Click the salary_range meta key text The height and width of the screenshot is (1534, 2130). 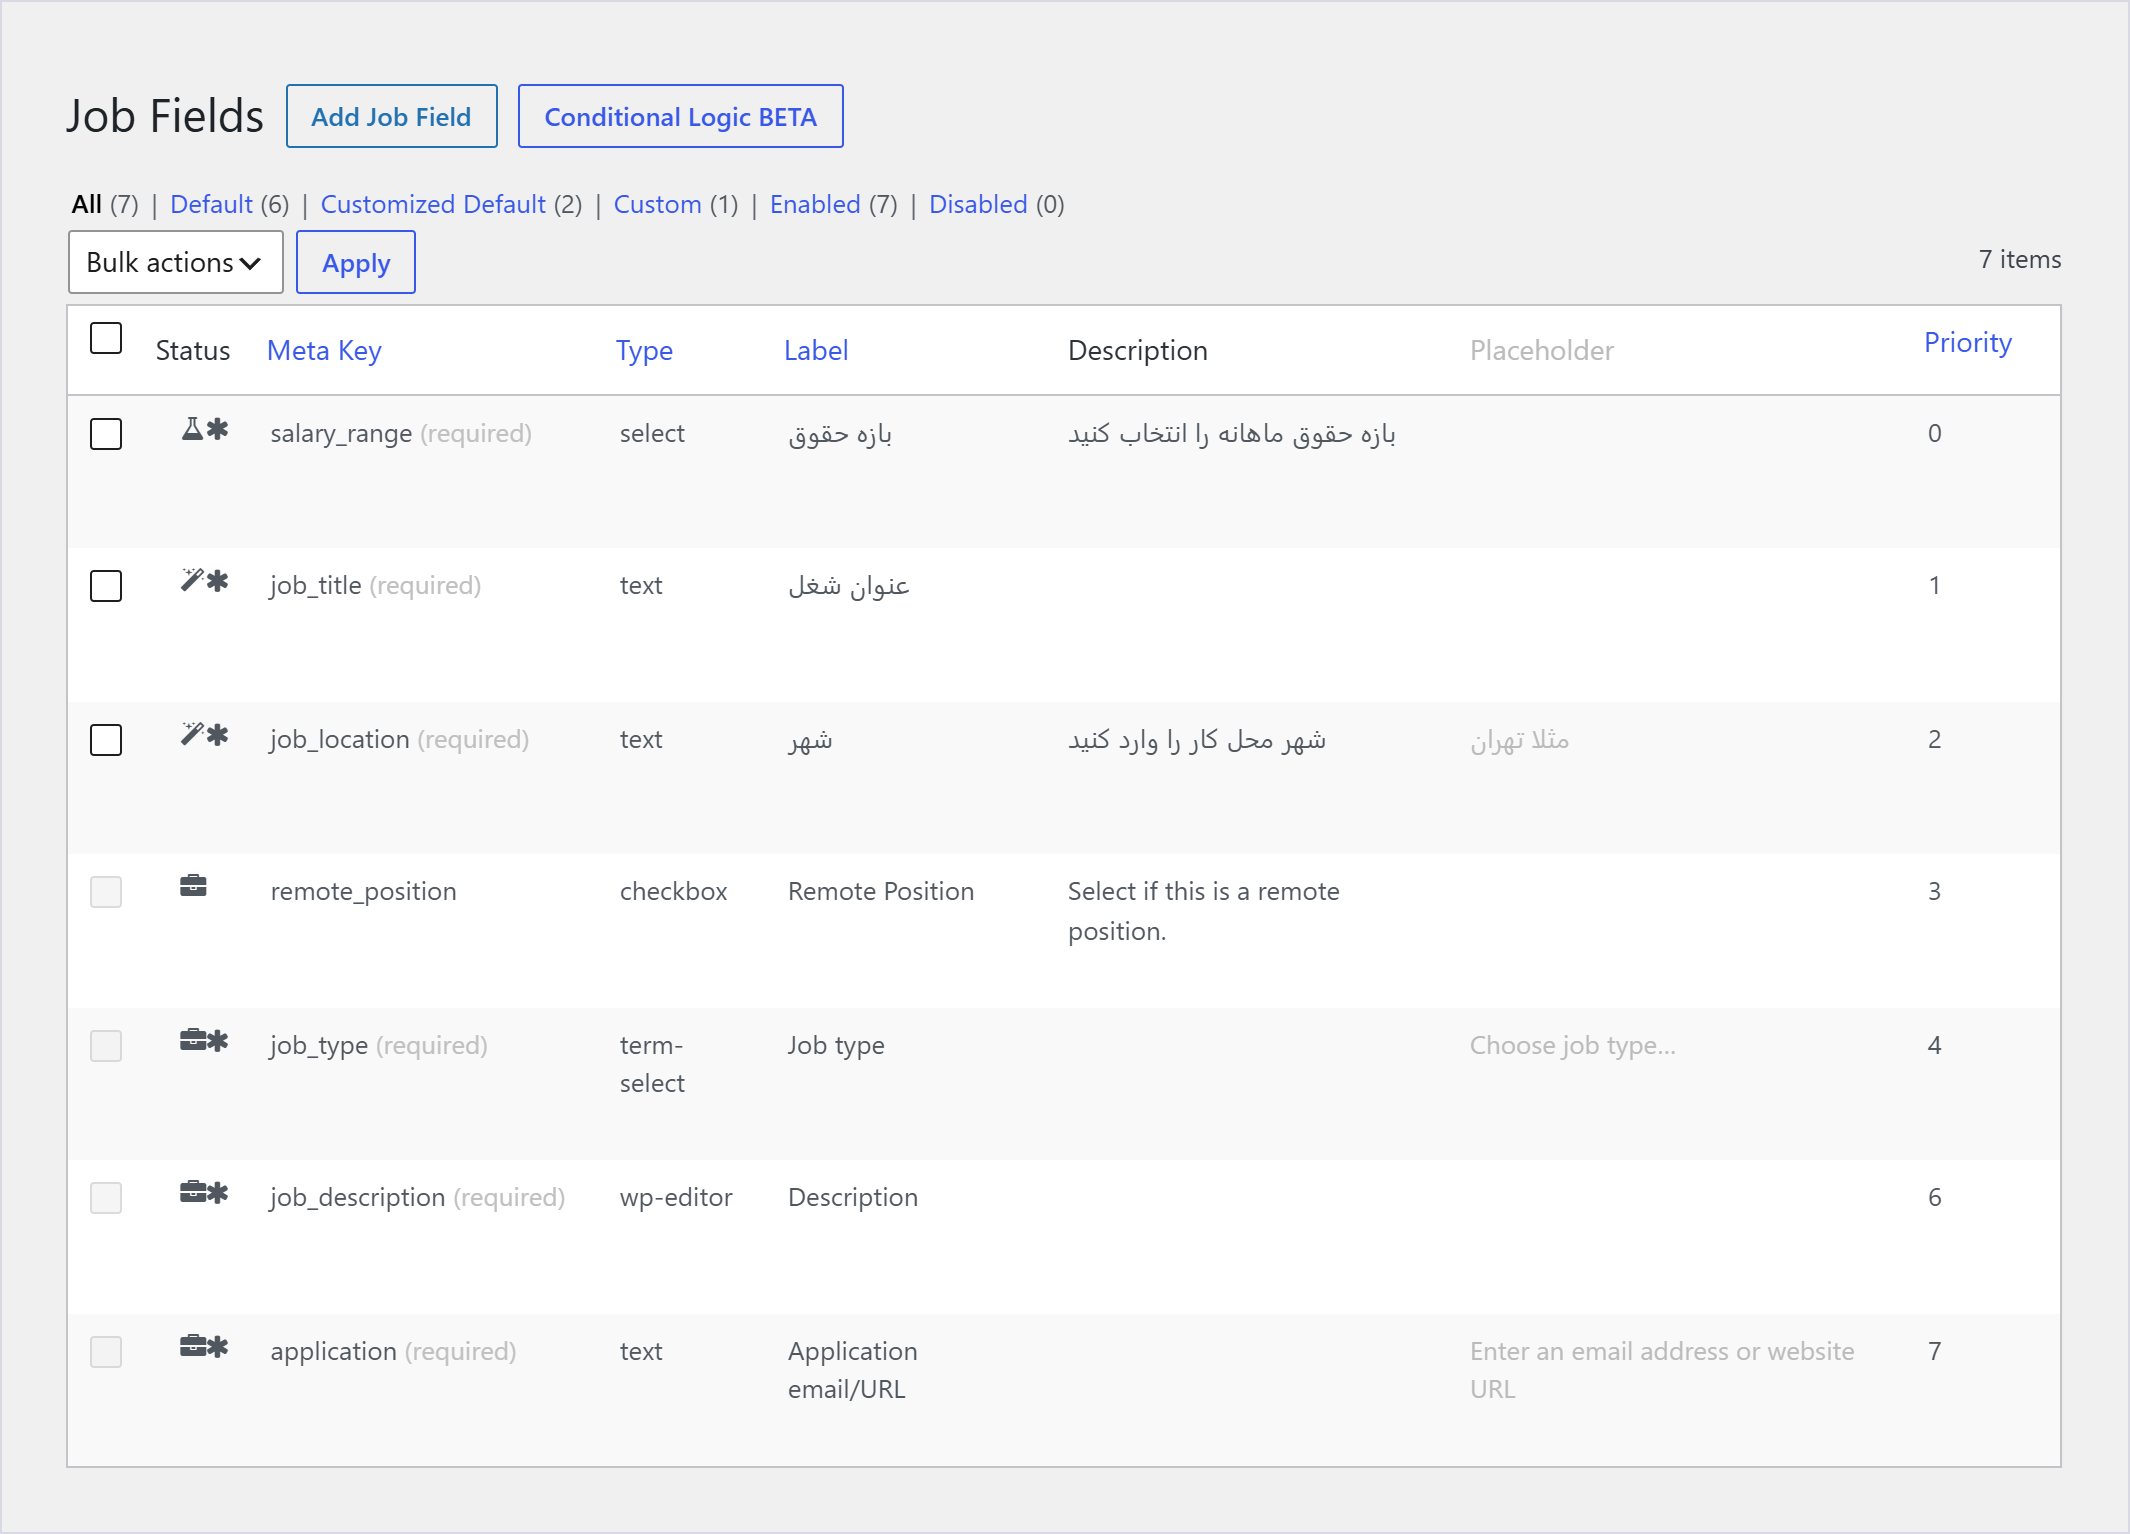coord(341,433)
